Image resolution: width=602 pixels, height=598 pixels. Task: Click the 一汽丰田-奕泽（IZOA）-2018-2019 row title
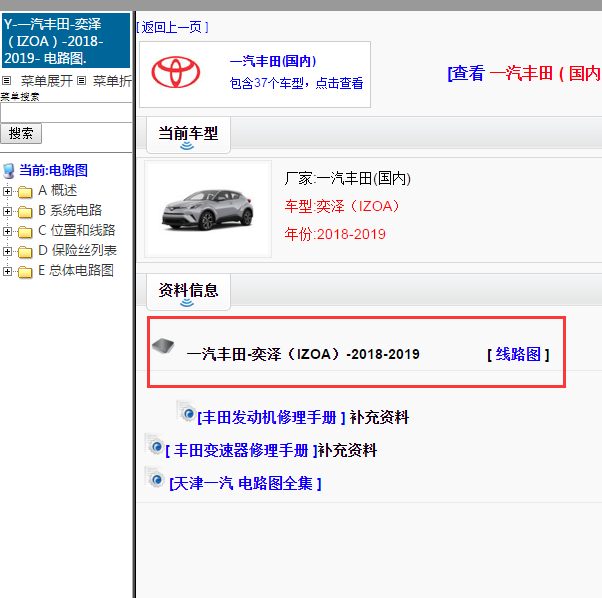[303, 354]
